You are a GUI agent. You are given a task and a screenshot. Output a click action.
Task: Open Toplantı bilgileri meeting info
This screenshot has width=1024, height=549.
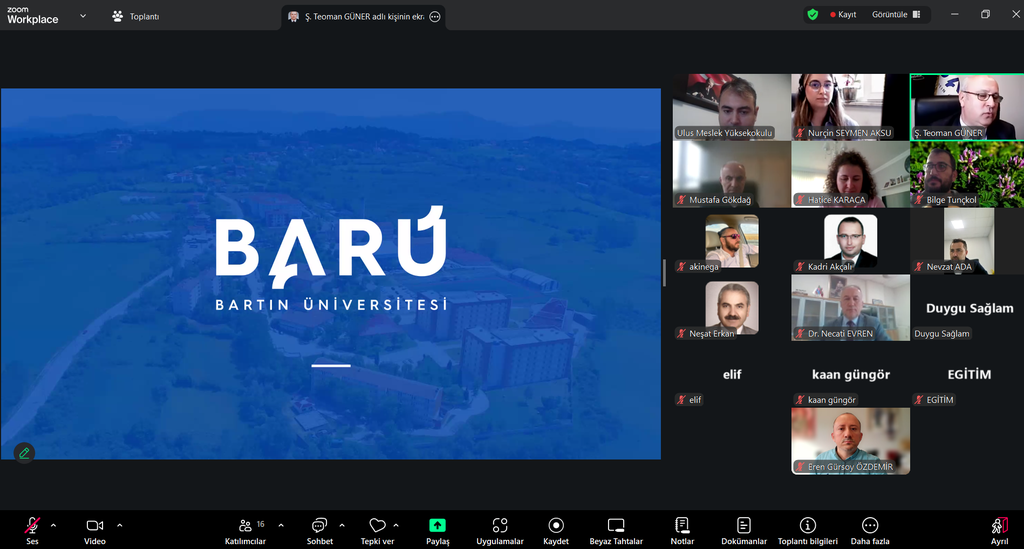tap(807, 528)
